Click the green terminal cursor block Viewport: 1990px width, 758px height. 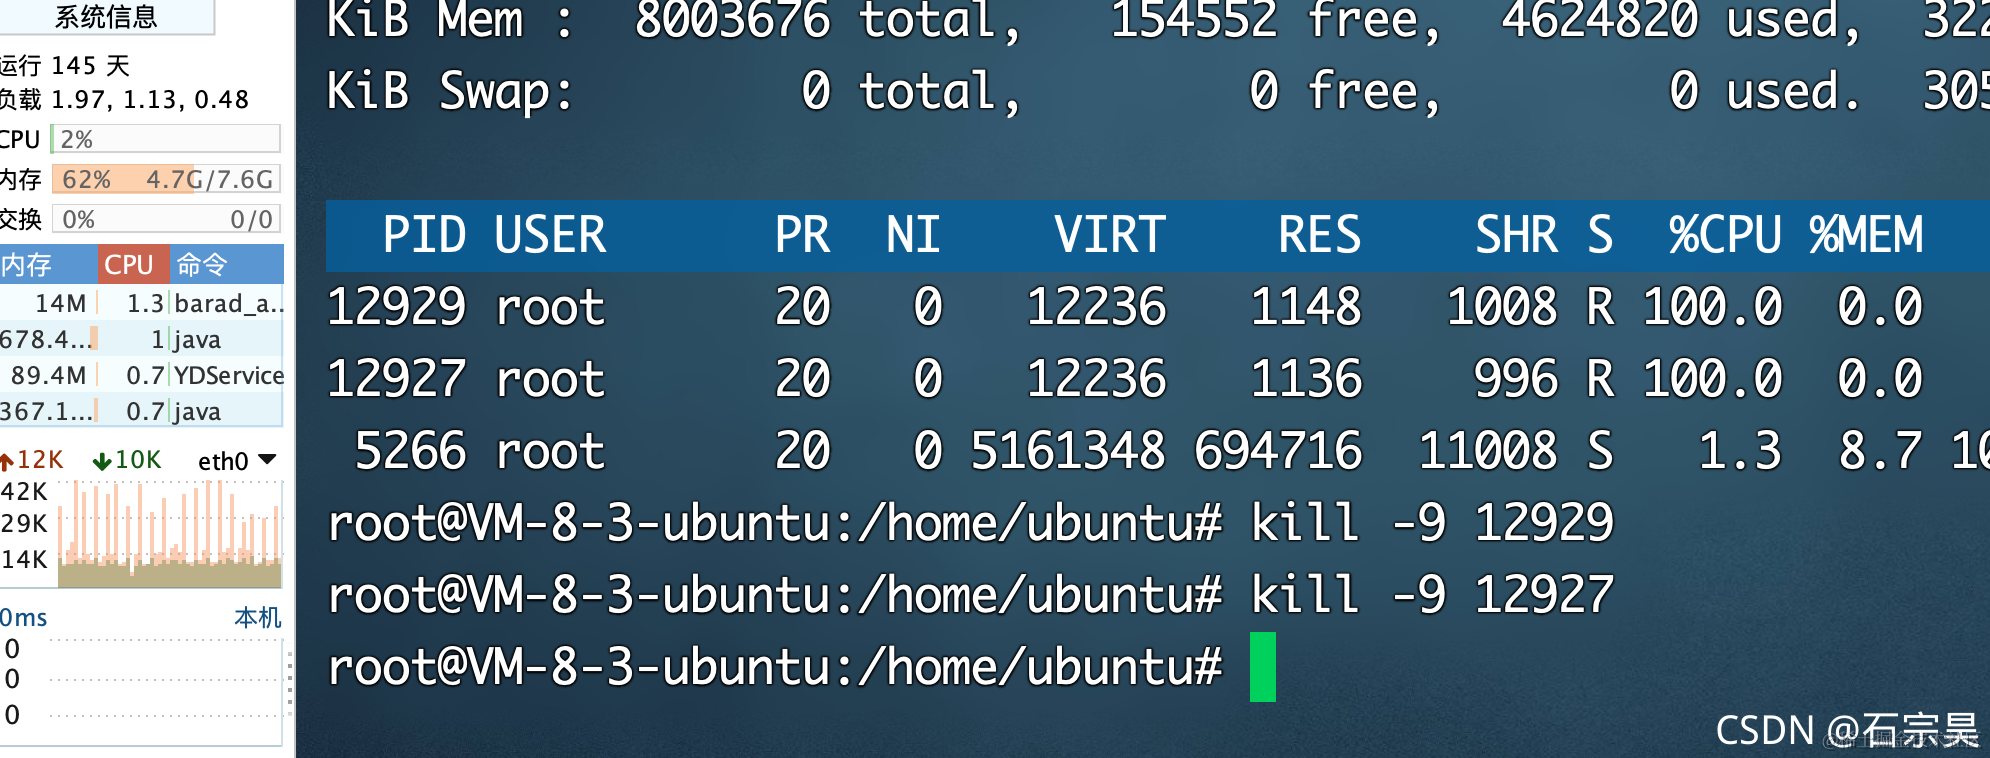[x=1263, y=667]
